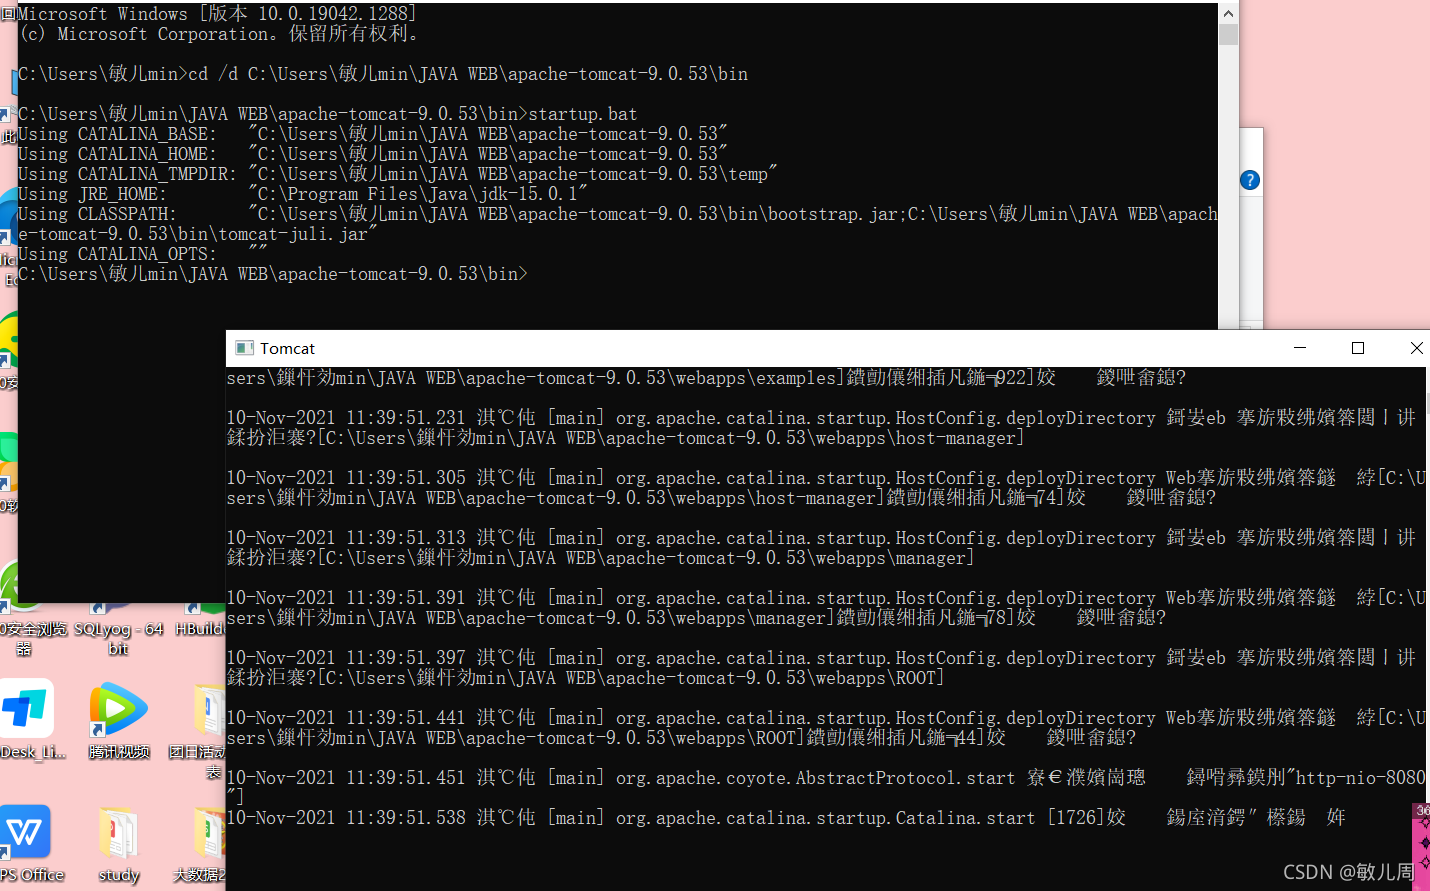Click the command prompt scrollbar thumb
The image size is (1430, 891).
(x=1229, y=34)
